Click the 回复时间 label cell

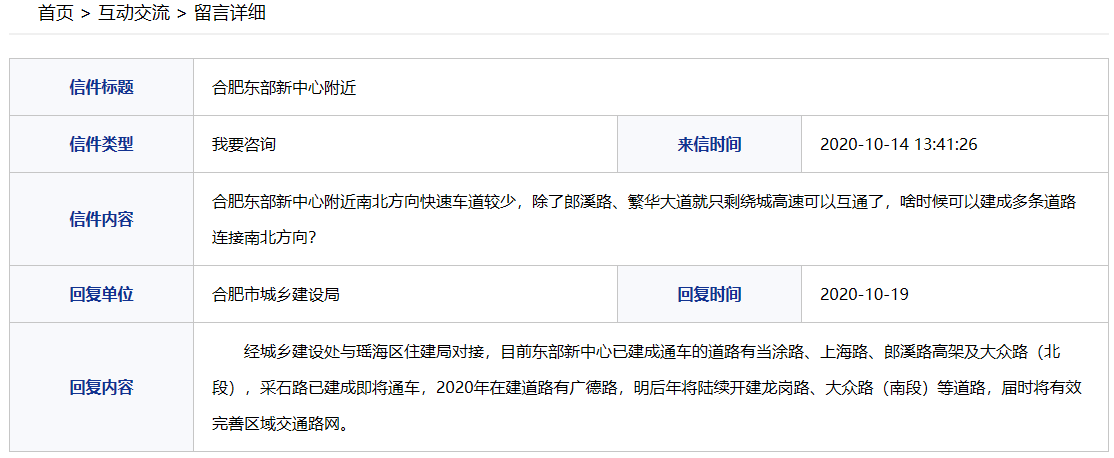coord(710,294)
